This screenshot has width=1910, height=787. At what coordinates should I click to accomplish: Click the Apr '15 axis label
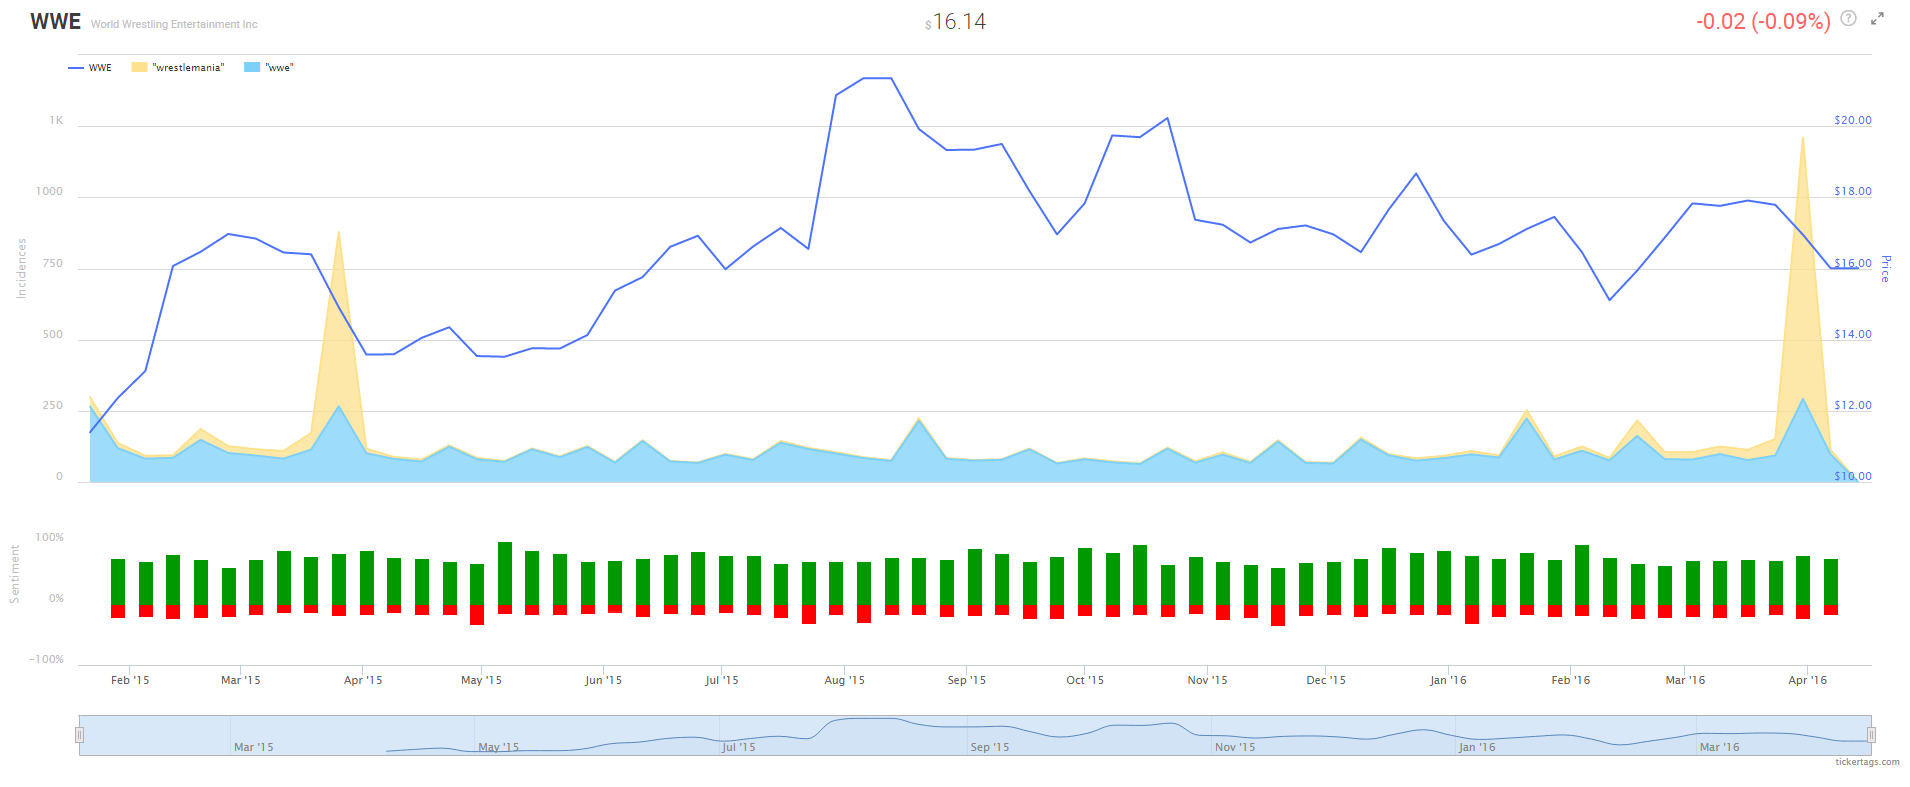[363, 680]
